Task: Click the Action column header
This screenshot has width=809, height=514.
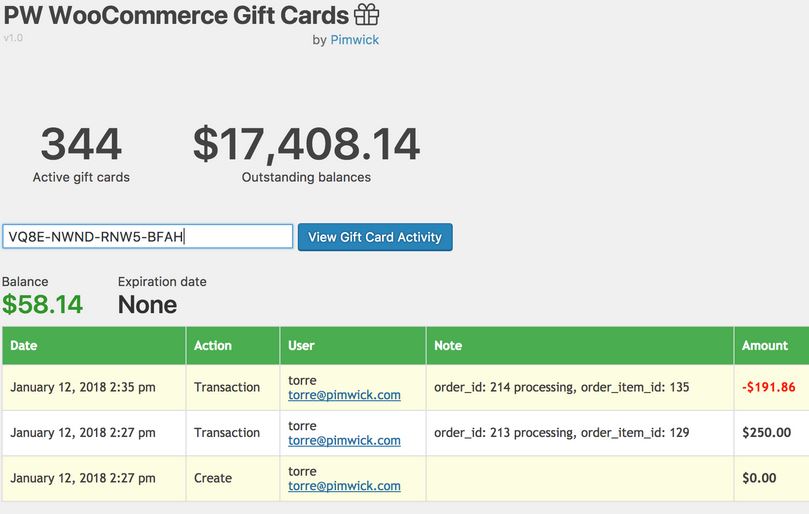Action: (233, 345)
